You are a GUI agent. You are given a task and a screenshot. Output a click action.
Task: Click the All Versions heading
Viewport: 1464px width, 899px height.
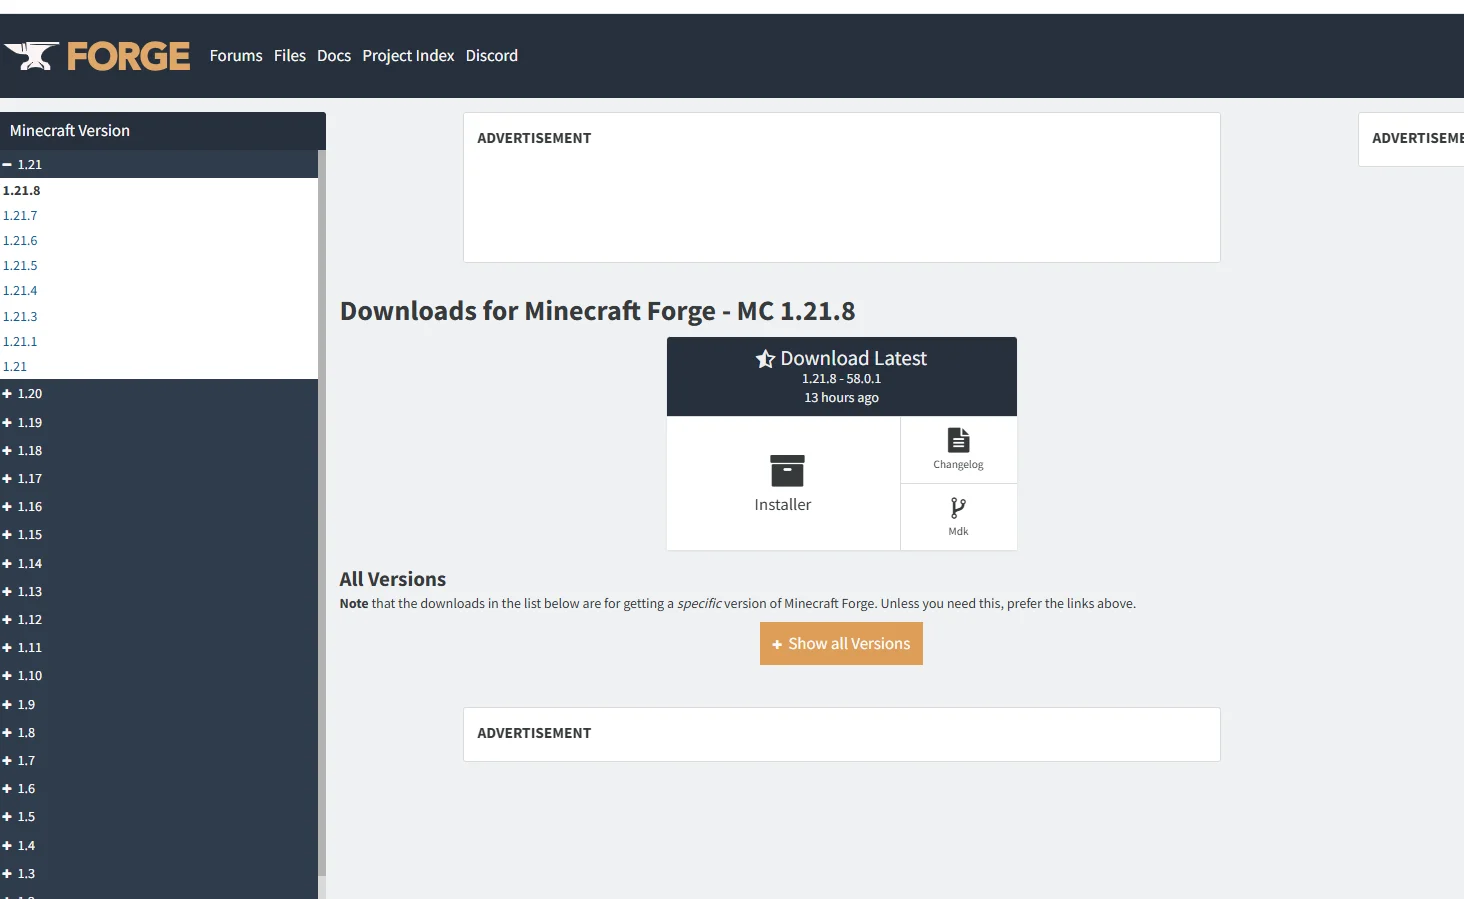393,579
